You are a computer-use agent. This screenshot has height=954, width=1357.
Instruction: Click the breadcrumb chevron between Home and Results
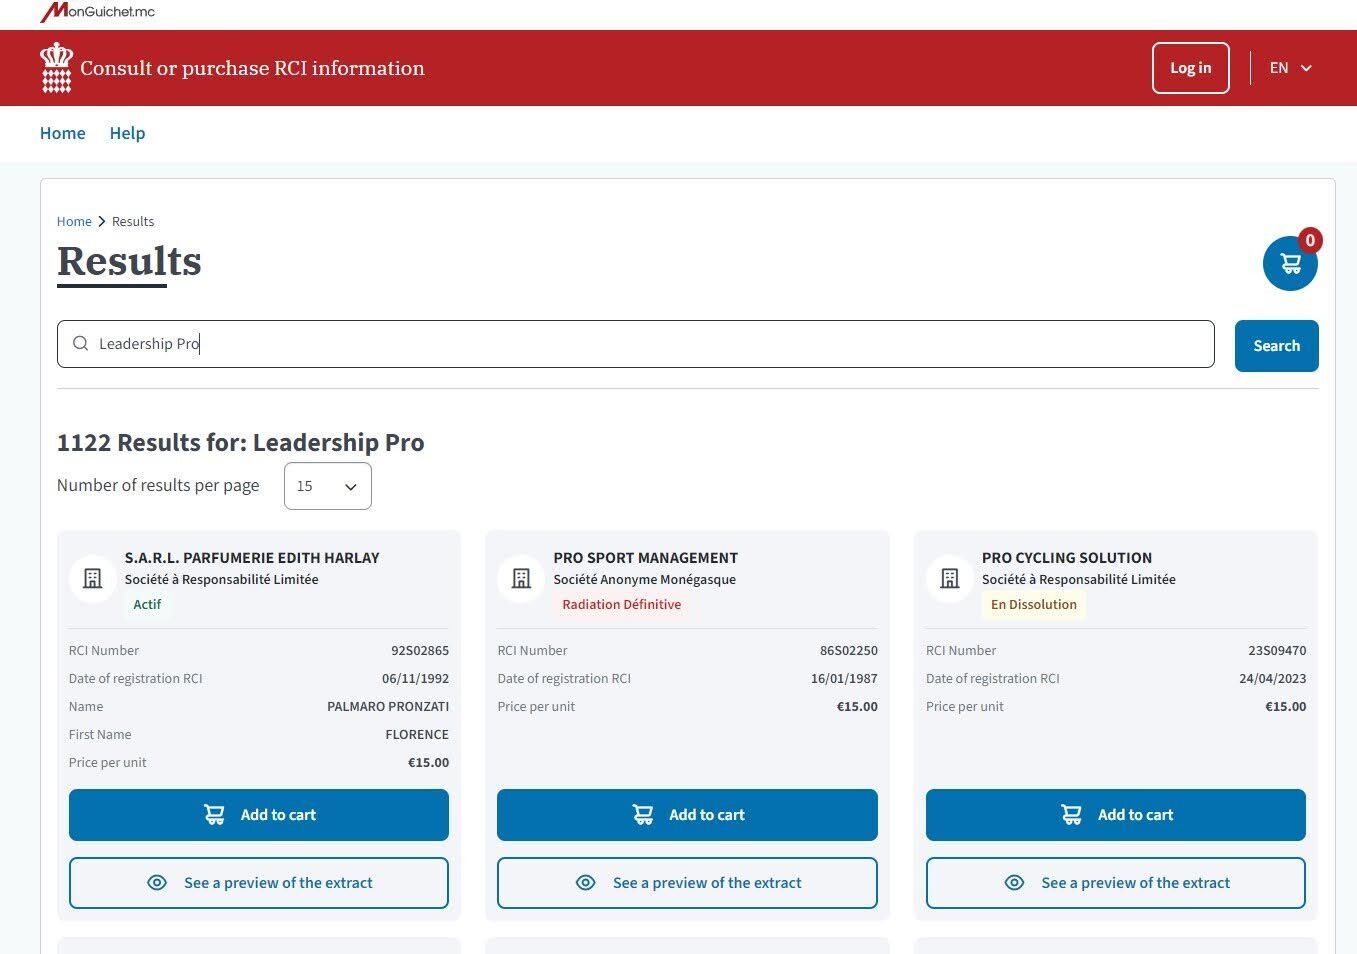(x=102, y=222)
